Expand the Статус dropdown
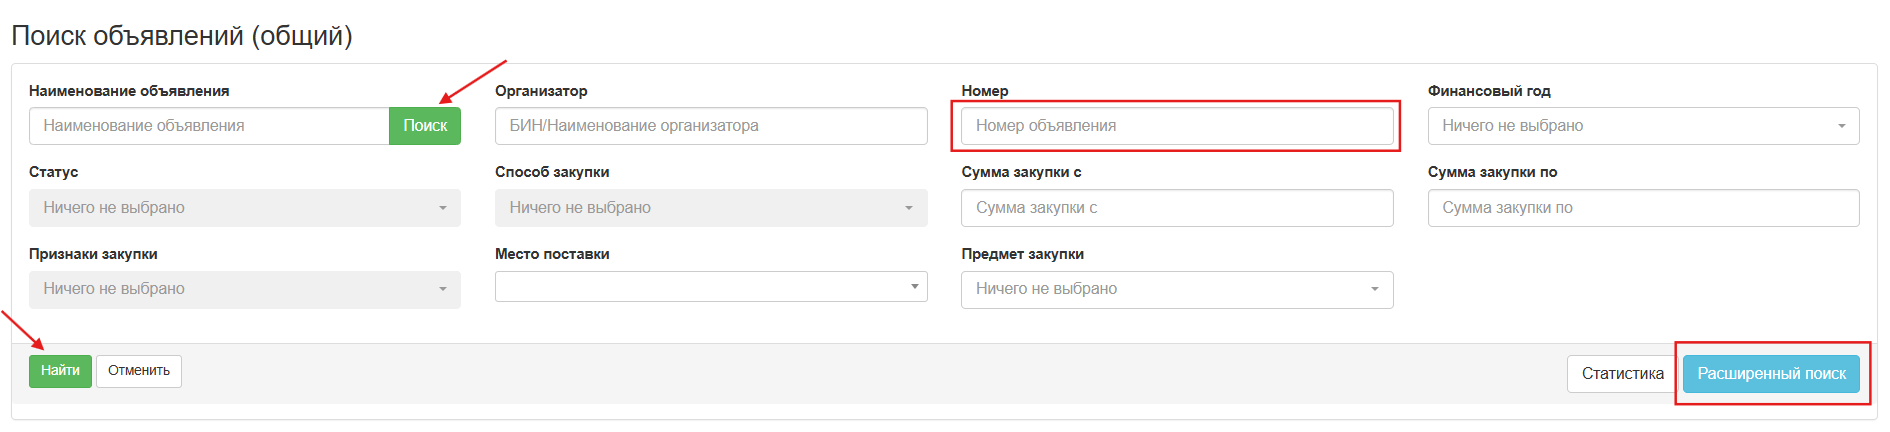The image size is (1890, 432). click(x=245, y=208)
